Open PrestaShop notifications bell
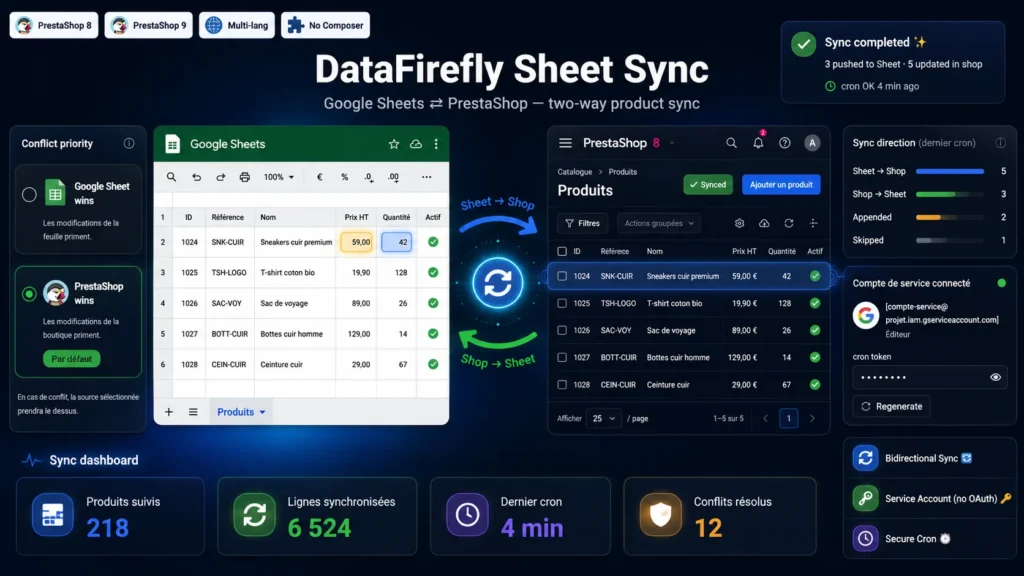Image resolution: width=1024 pixels, height=576 pixels. coord(758,143)
